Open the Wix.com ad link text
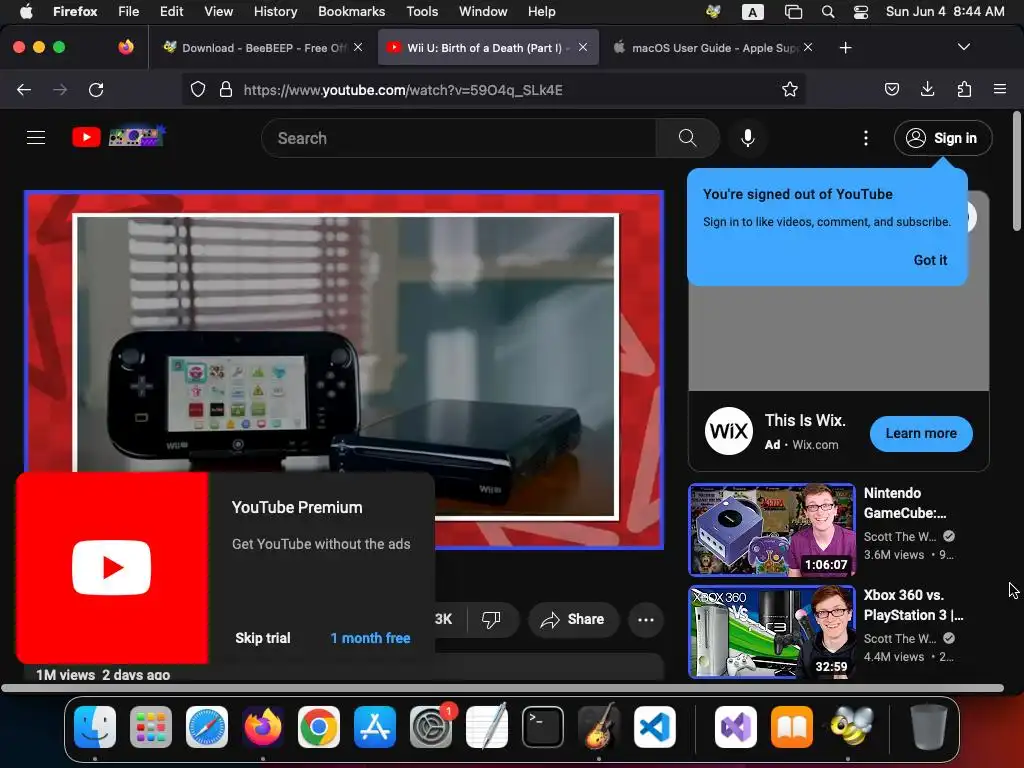Viewport: 1024px width, 768px height. [x=815, y=445]
